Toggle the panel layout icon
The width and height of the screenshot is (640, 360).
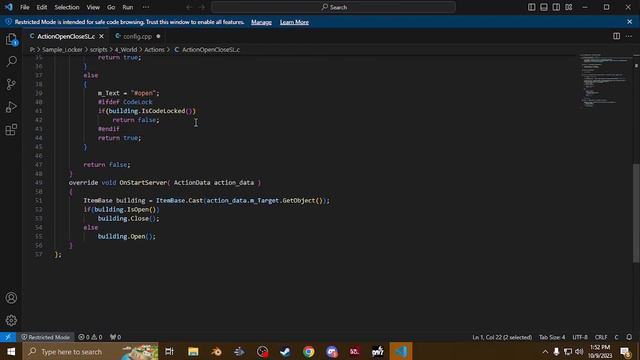[x=544, y=7]
